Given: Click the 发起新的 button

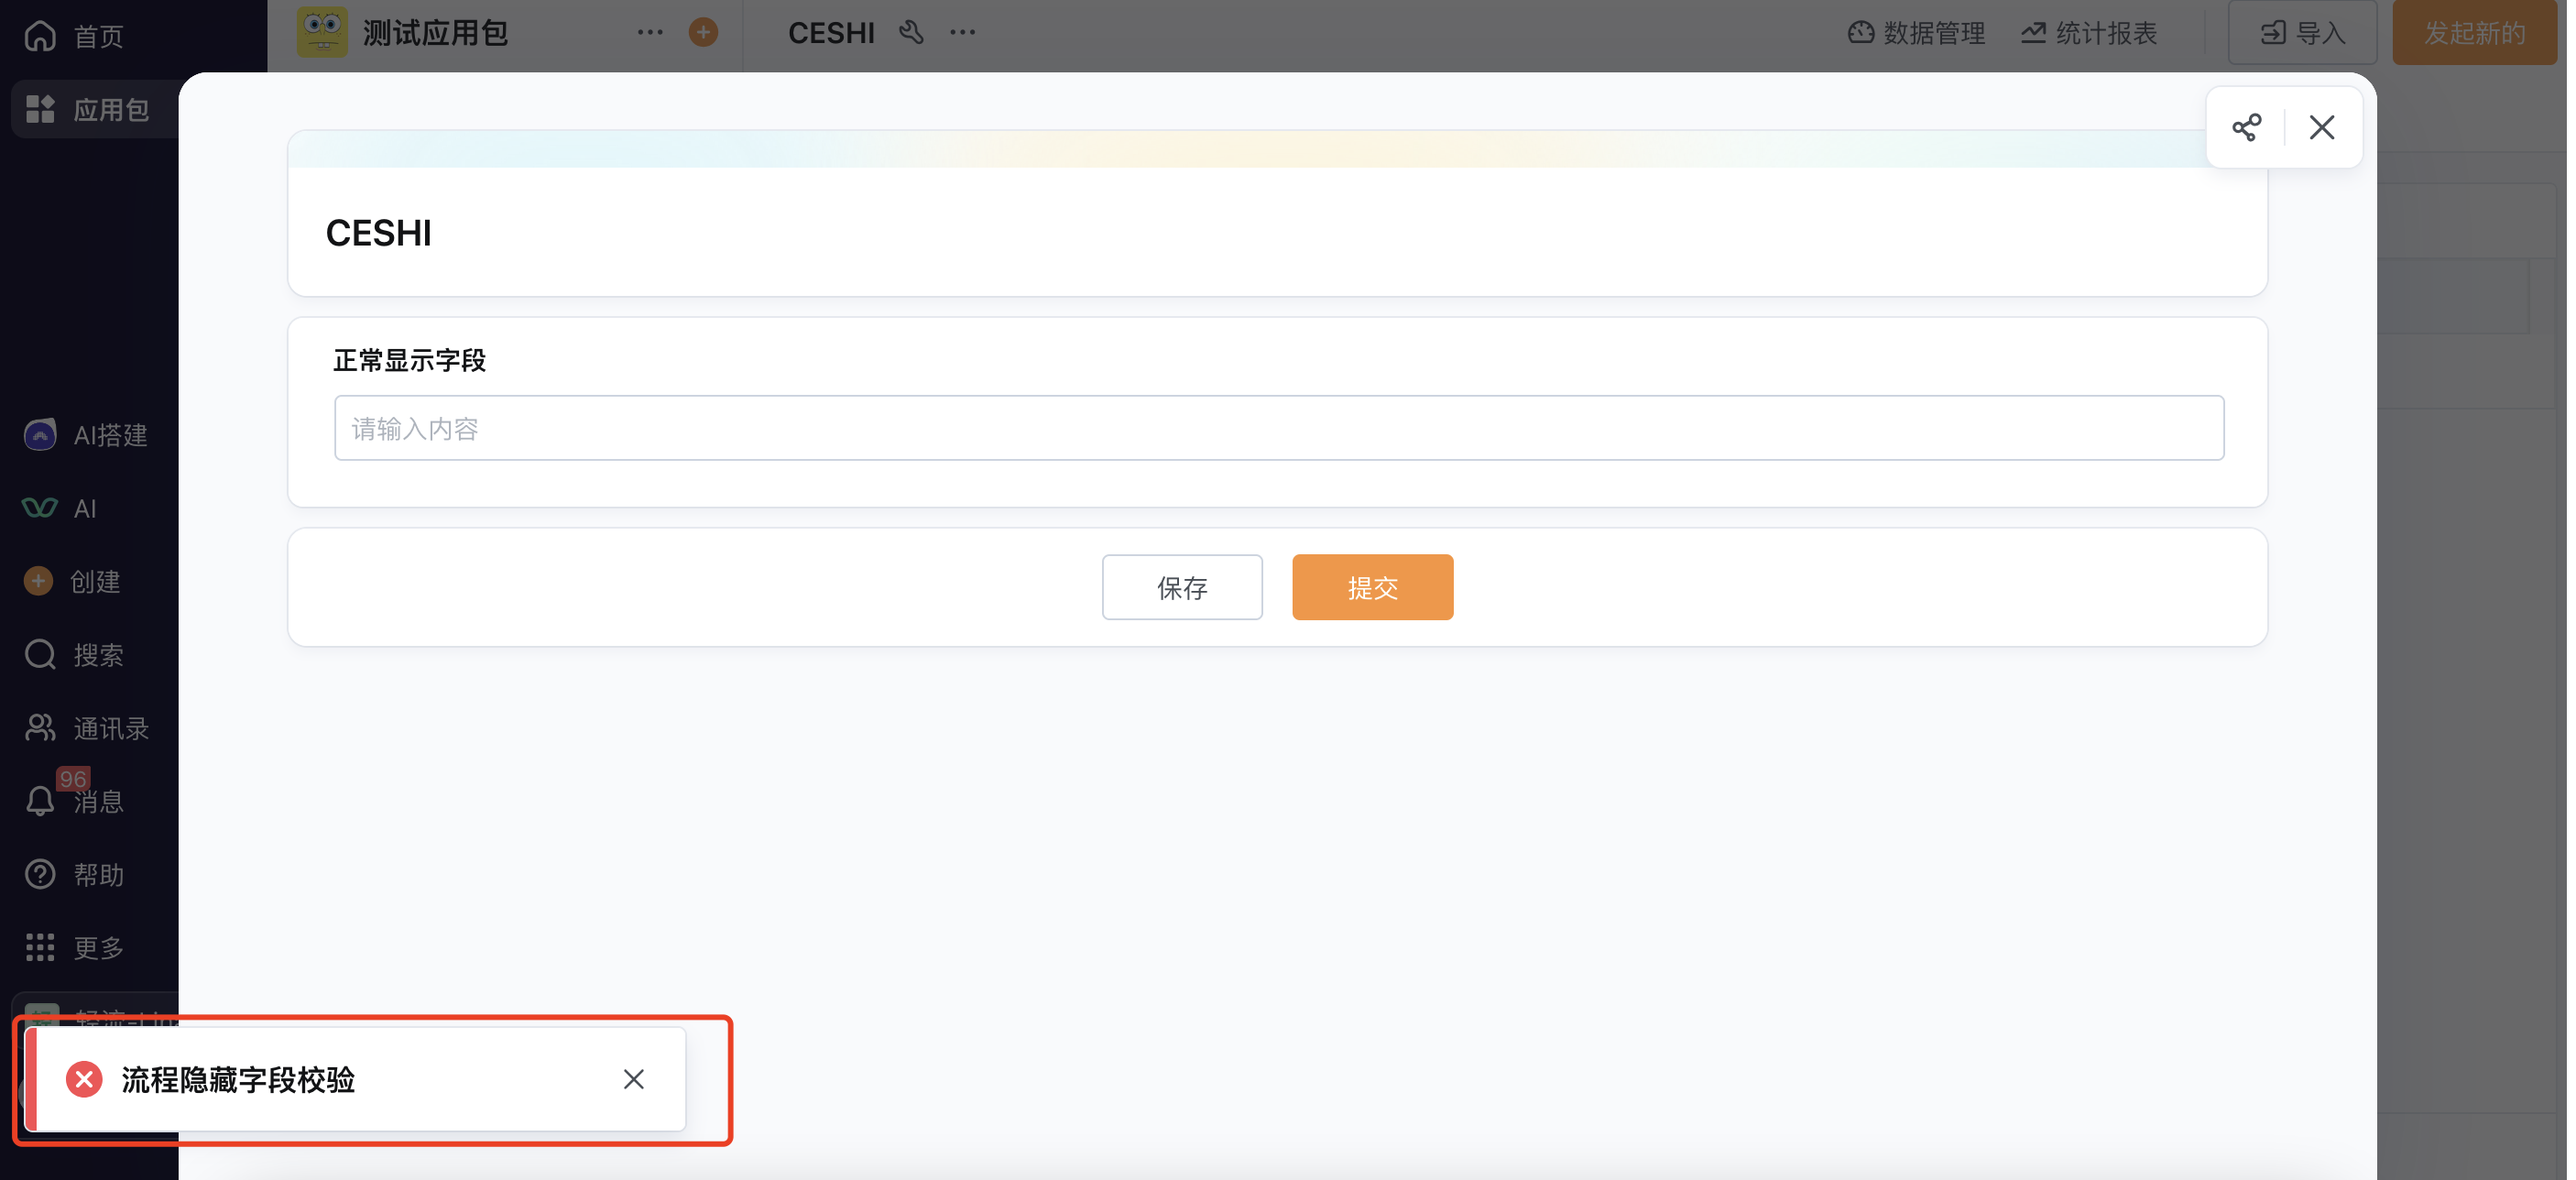Looking at the screenshot, I should (2474, 33).
